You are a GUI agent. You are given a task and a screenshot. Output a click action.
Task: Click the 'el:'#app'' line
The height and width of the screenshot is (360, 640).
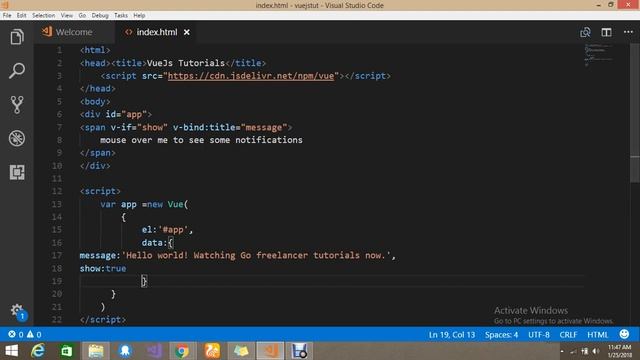(x=167, y=230)
